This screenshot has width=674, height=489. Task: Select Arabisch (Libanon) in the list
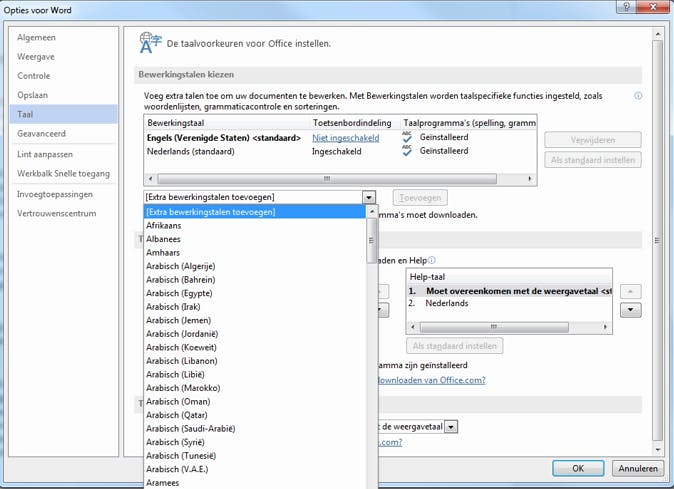tap(255, 361)
